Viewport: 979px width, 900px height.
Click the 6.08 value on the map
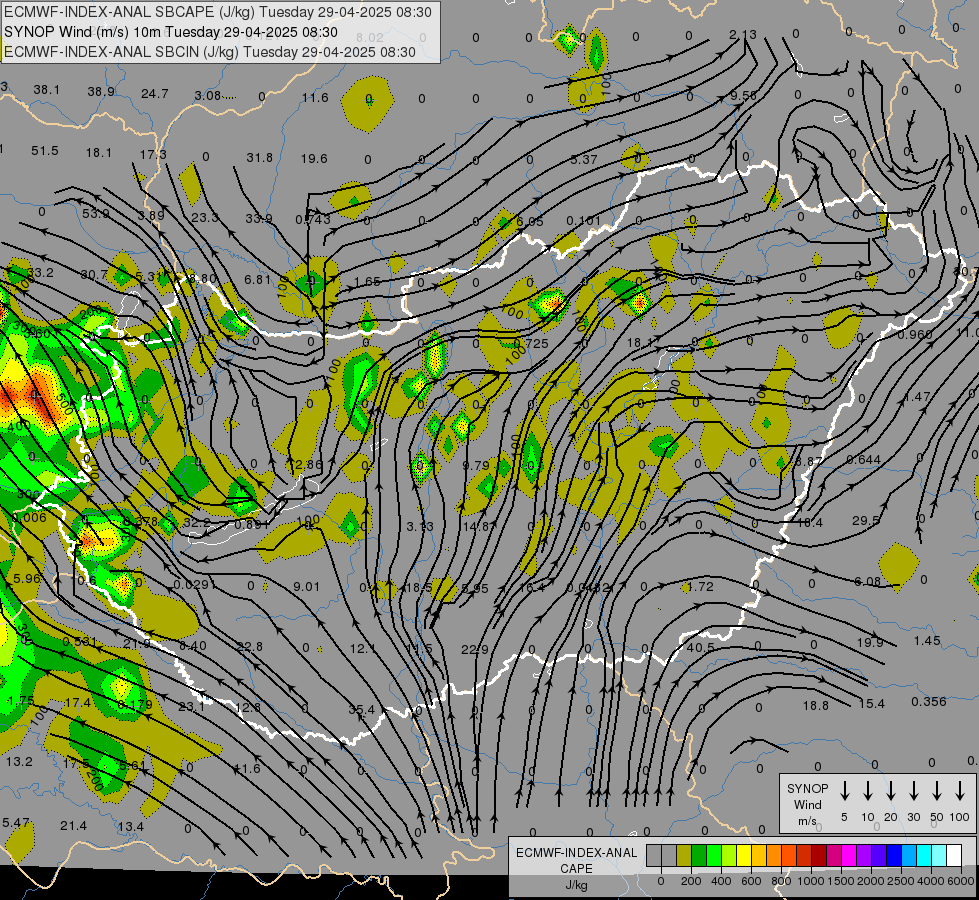[868, 581]
